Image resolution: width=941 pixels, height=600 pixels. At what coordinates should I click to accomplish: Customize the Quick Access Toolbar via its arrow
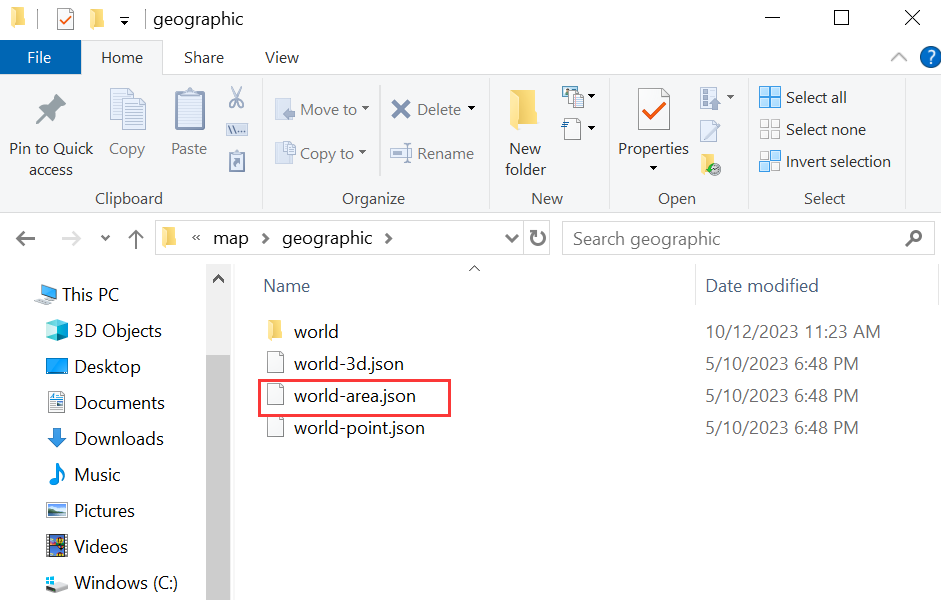pyautogui.click(x=123, y=18)
